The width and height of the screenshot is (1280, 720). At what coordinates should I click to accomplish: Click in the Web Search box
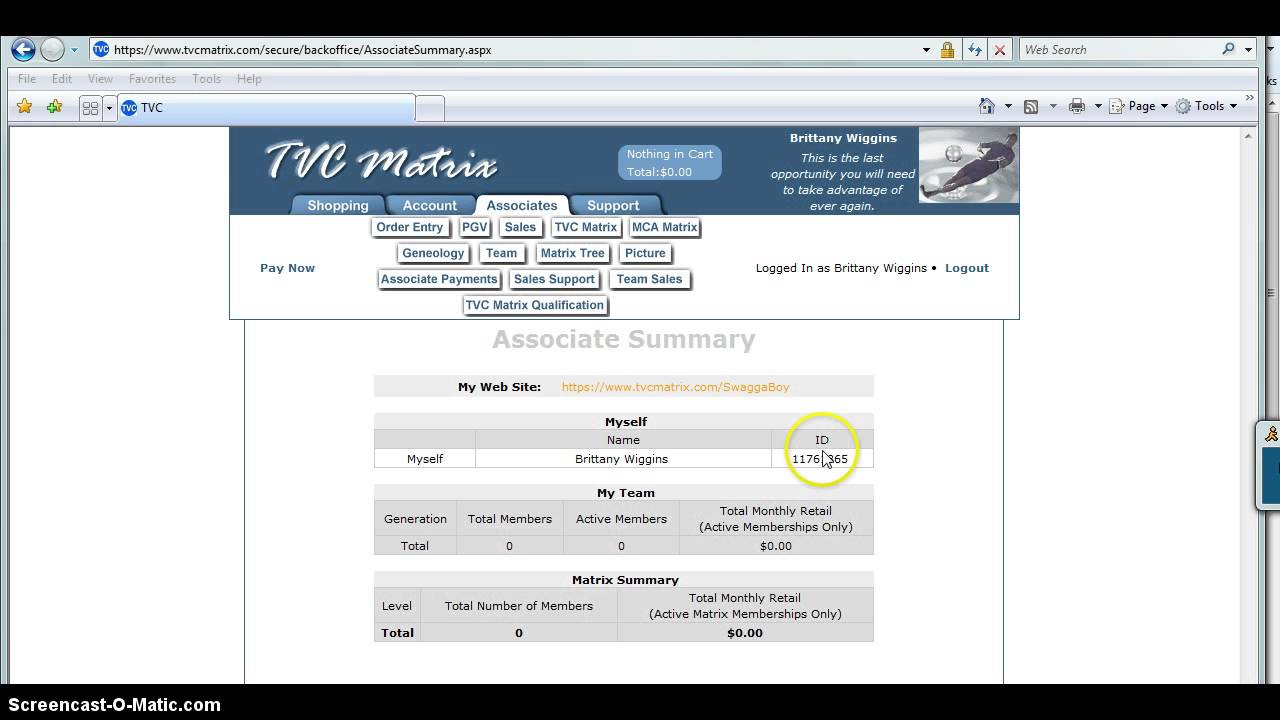pyautogui.click(x=1118, y=49)
